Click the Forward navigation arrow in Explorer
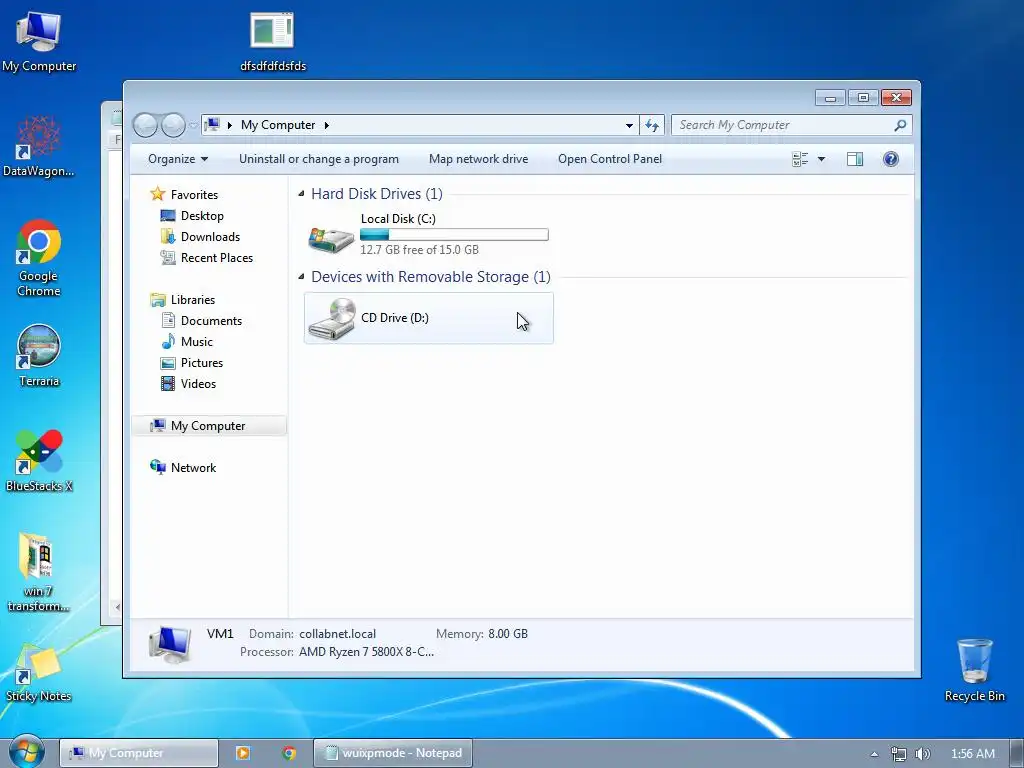This screenshot has height=768, width=1024. [x=173, y=125]
